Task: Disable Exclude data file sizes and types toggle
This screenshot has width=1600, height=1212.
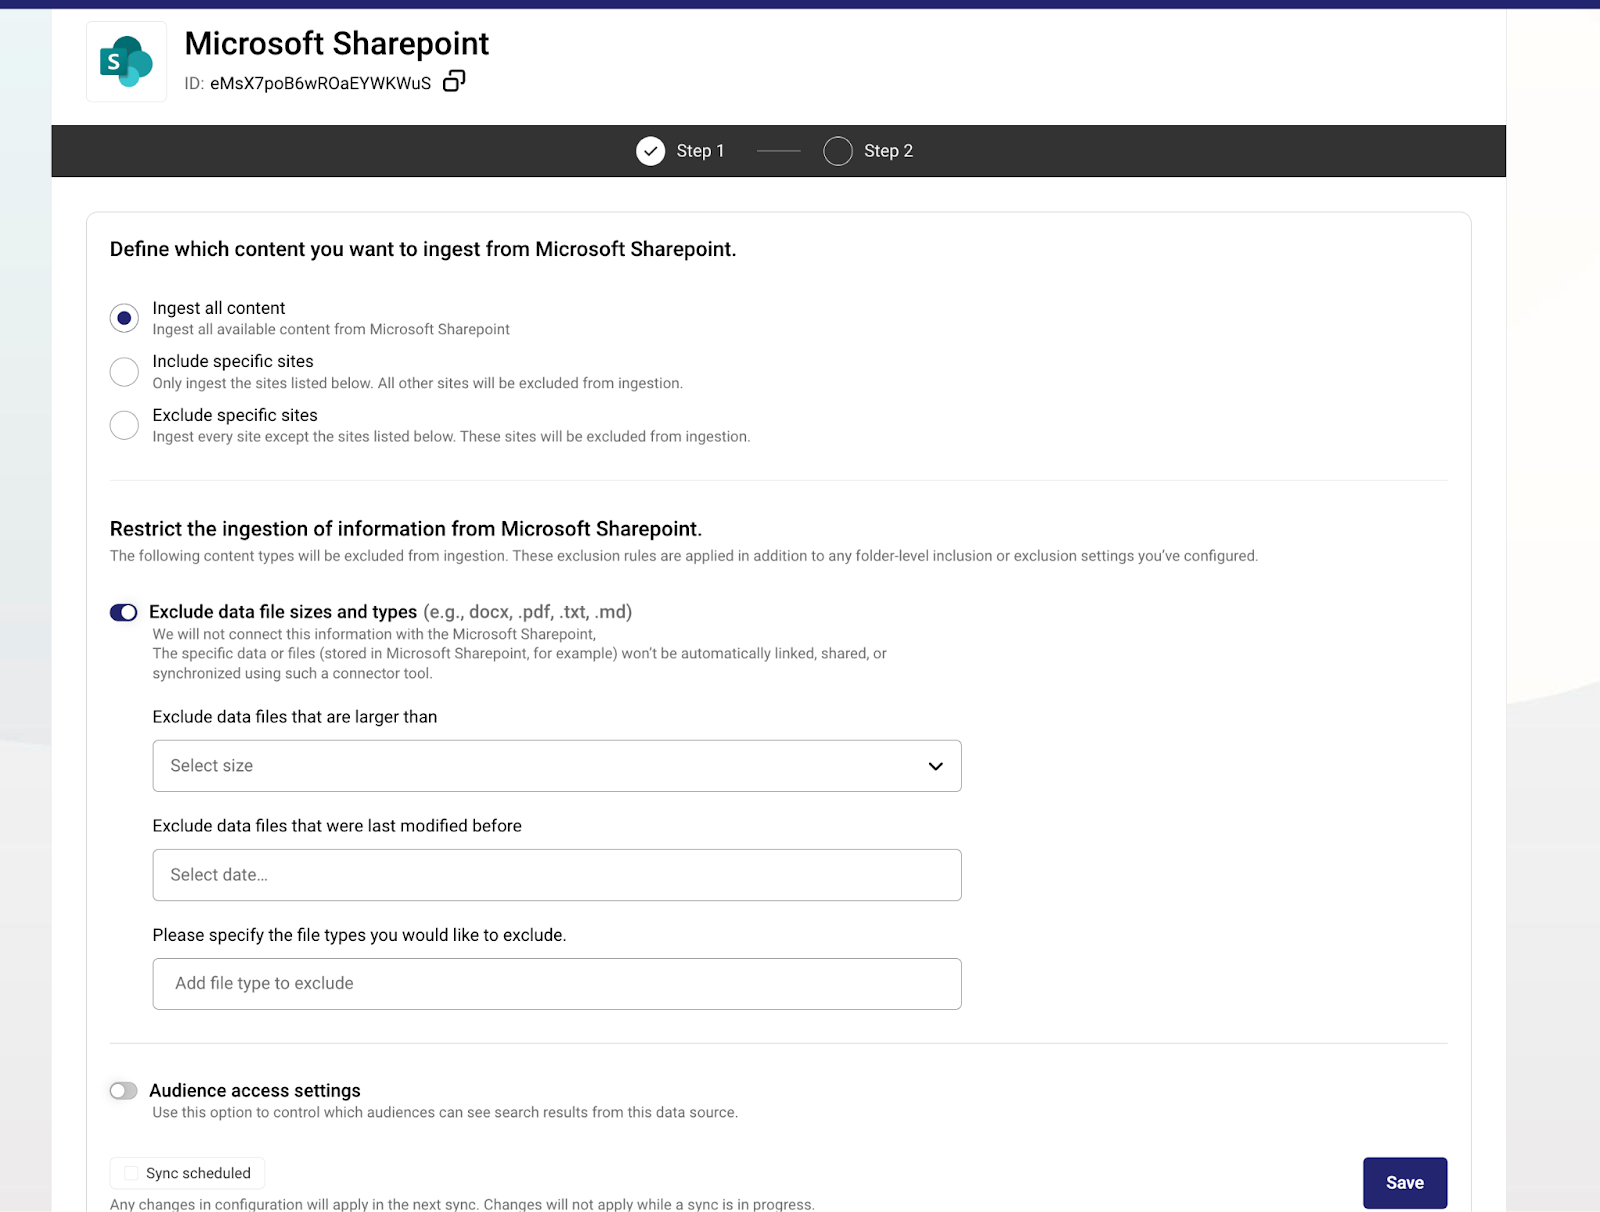Action: (124, 612)
